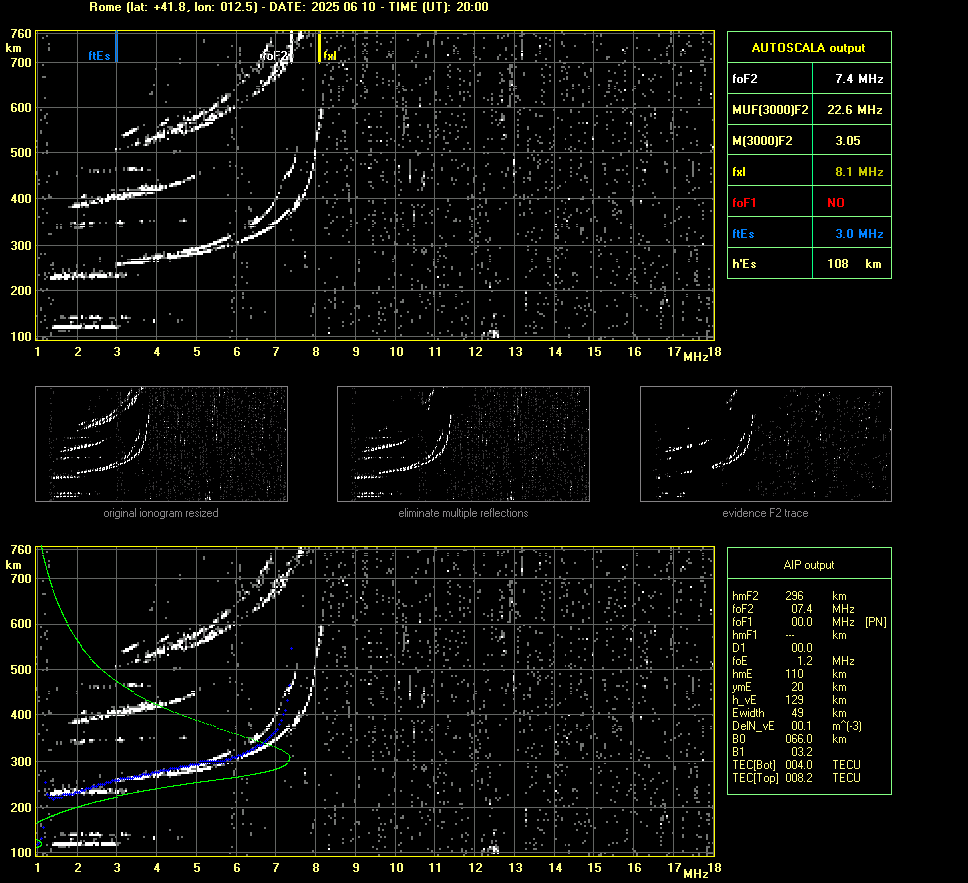This screenshot has width=968, height=883.
Task: Click the 18 MHz axis label of top ionogram
Action: (x=714, y=352)
